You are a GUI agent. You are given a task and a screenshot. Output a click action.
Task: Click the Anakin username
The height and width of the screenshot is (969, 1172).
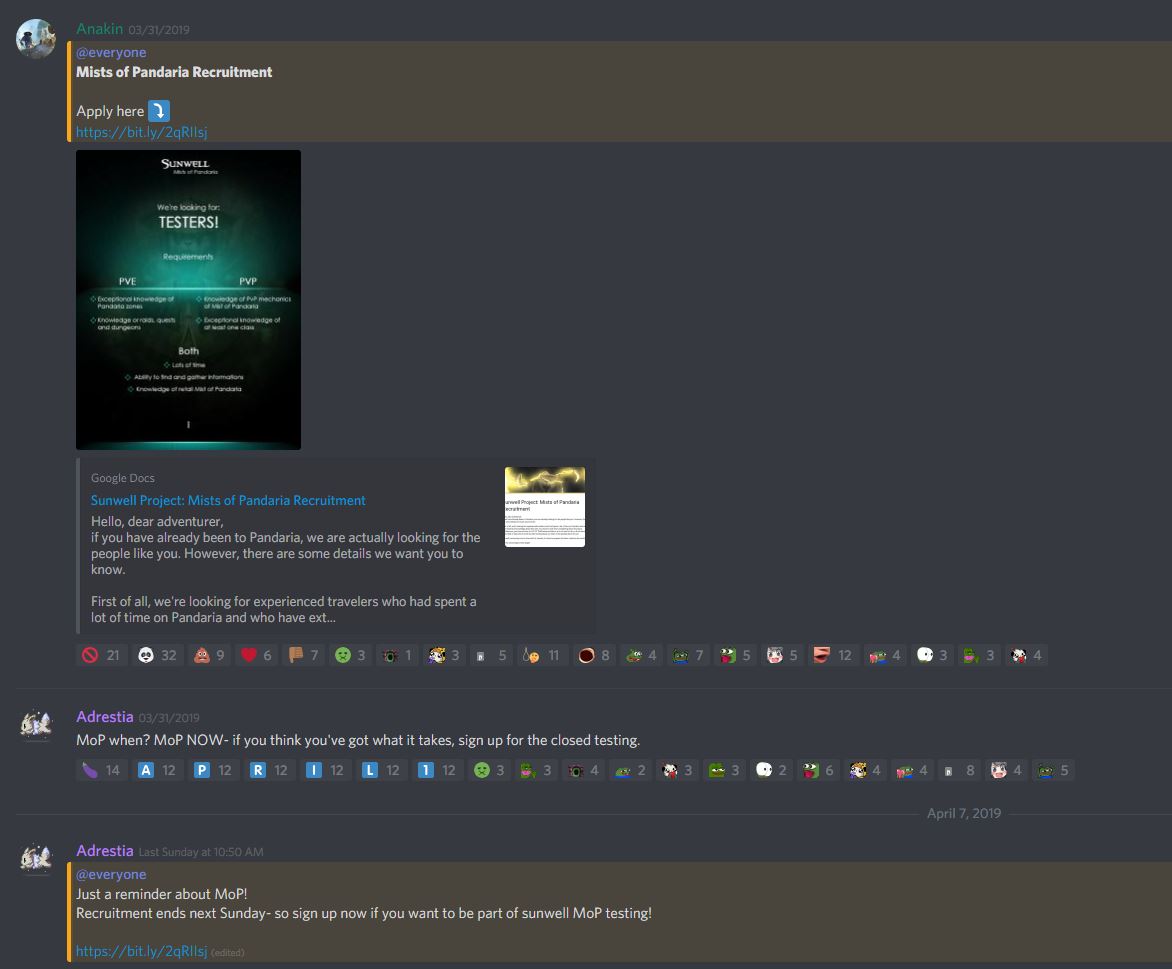(99, 28)
